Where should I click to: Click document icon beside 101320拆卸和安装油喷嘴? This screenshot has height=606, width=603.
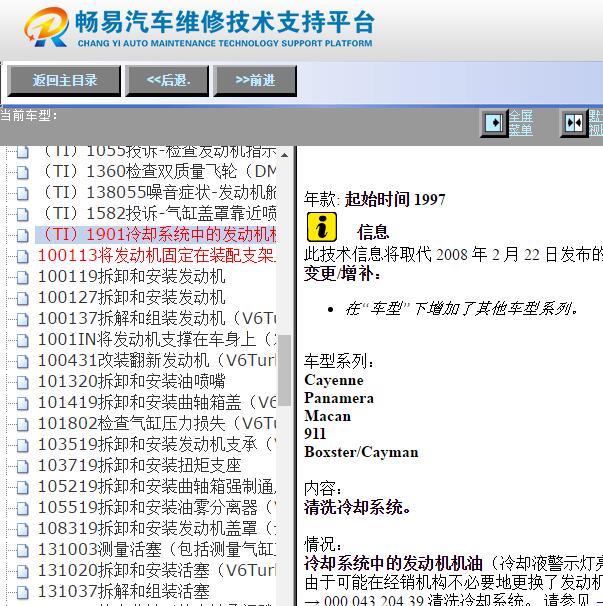22,383
